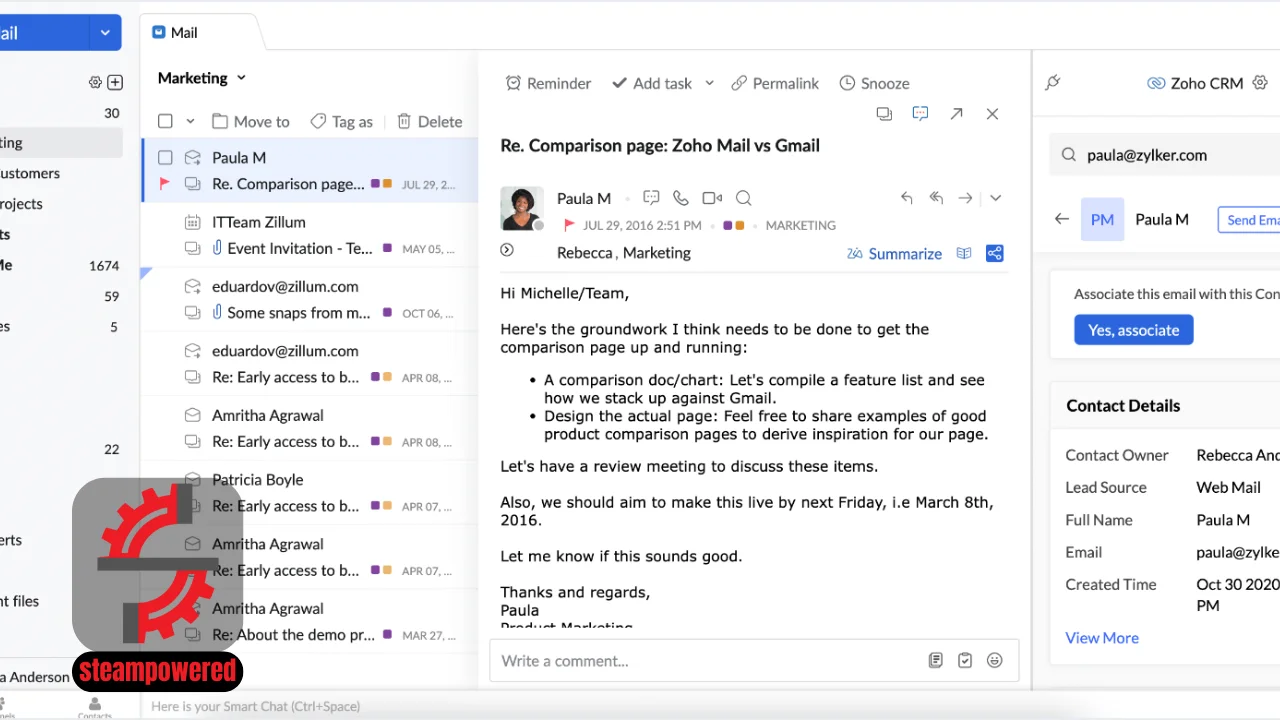Image resolution: width=1280 pixels, height=720 pixels.
Task: Click Smart Chat bar at bottom
Action: [255, 706]
